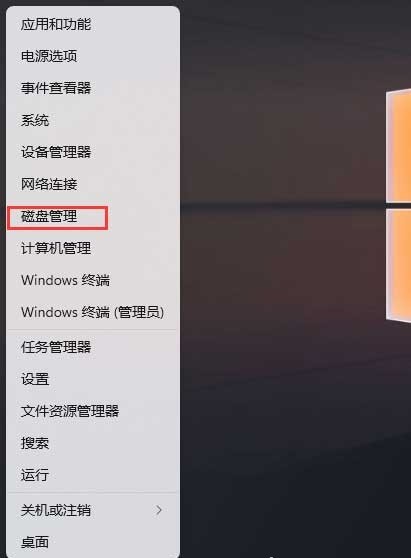
Task: Open 文件资源管理器
Action: [x=93, y=411]
